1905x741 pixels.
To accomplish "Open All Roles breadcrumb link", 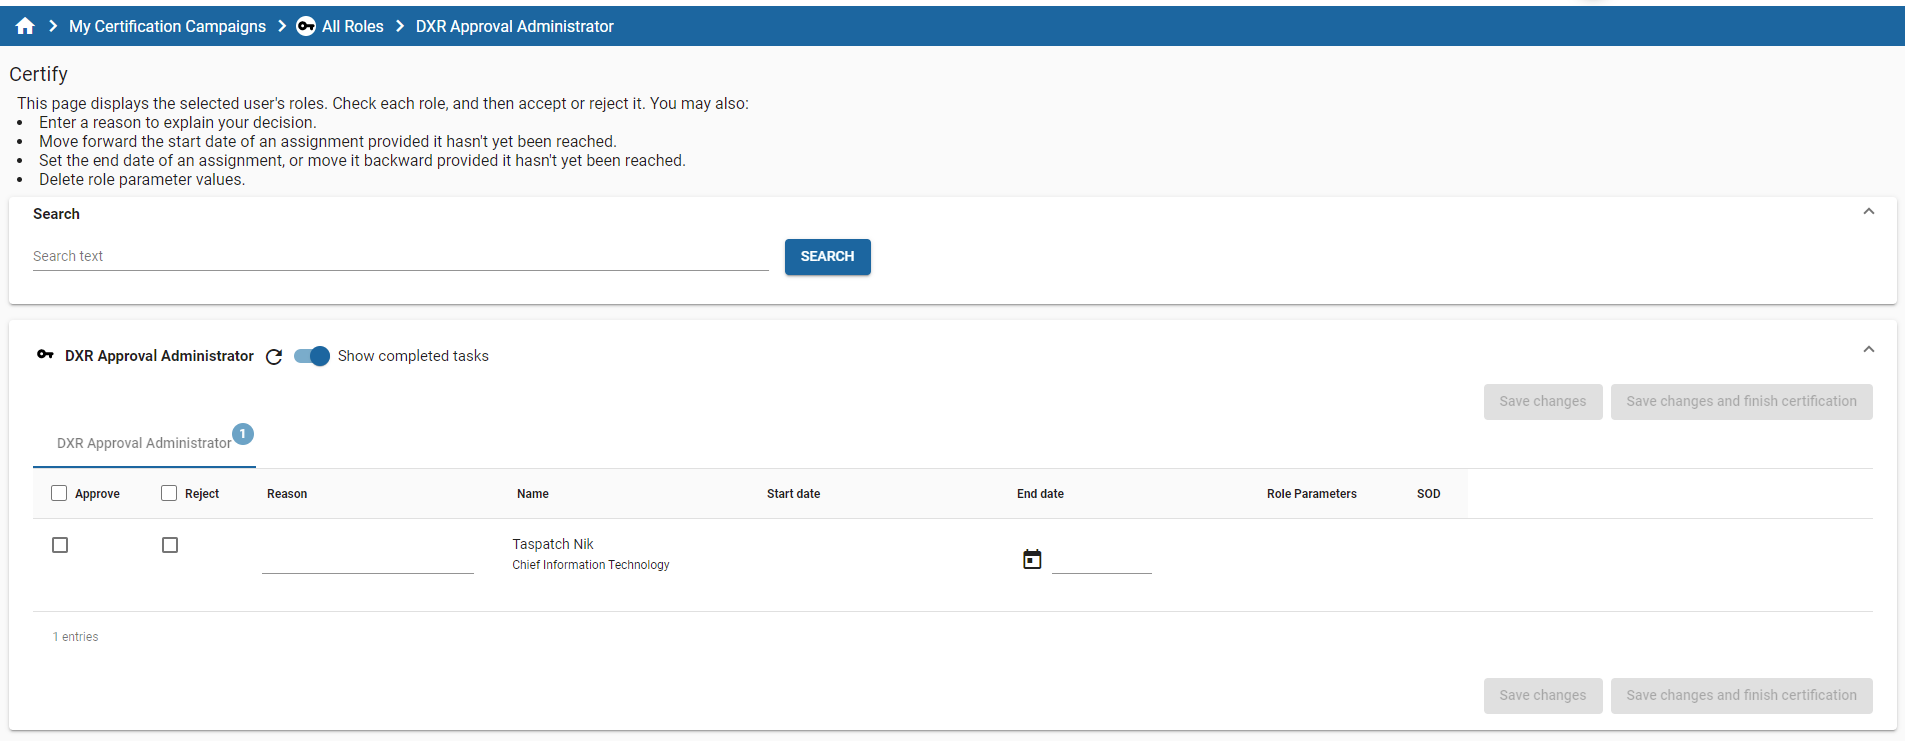I will click(x=352, y=26).
